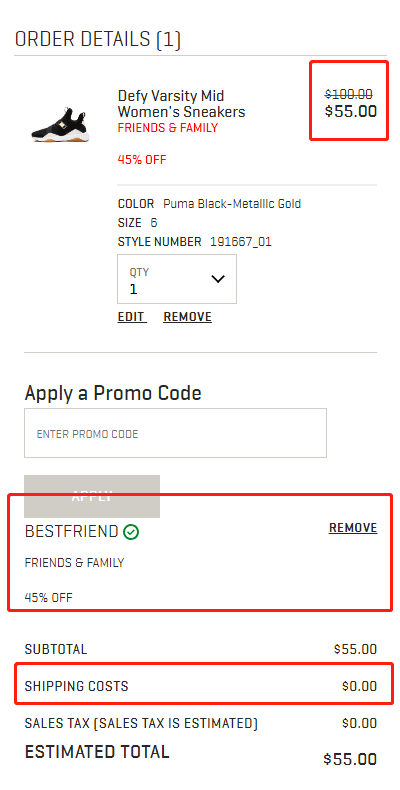Click the $55.00 discounted item price
Viewport: 400px width, 790px height.
coord(351,111)
